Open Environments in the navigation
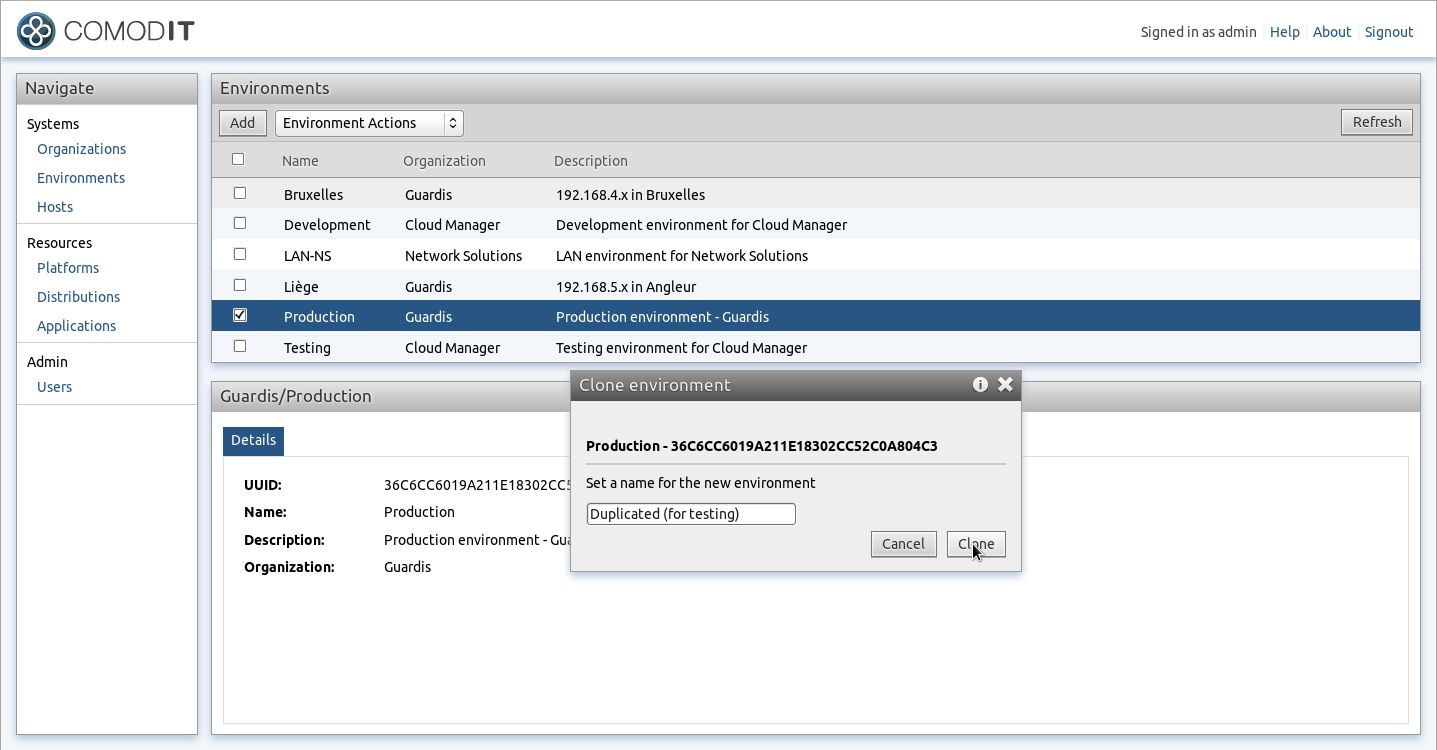This screenshot has height=750, width=1437. [81, 178]
